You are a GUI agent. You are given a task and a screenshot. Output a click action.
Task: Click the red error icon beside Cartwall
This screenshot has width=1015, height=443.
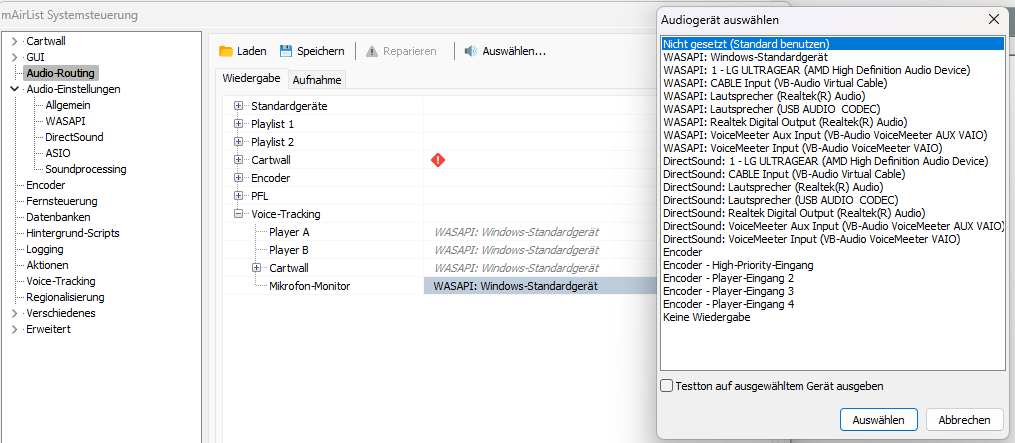coord(438,160)
